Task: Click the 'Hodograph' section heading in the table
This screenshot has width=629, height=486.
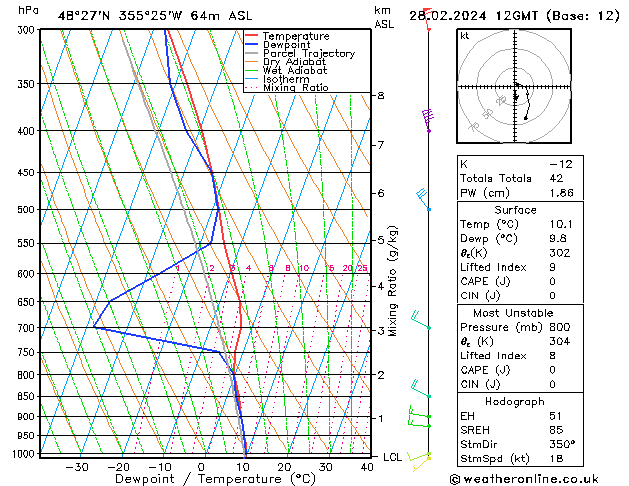Action: (x=515, y=401)
